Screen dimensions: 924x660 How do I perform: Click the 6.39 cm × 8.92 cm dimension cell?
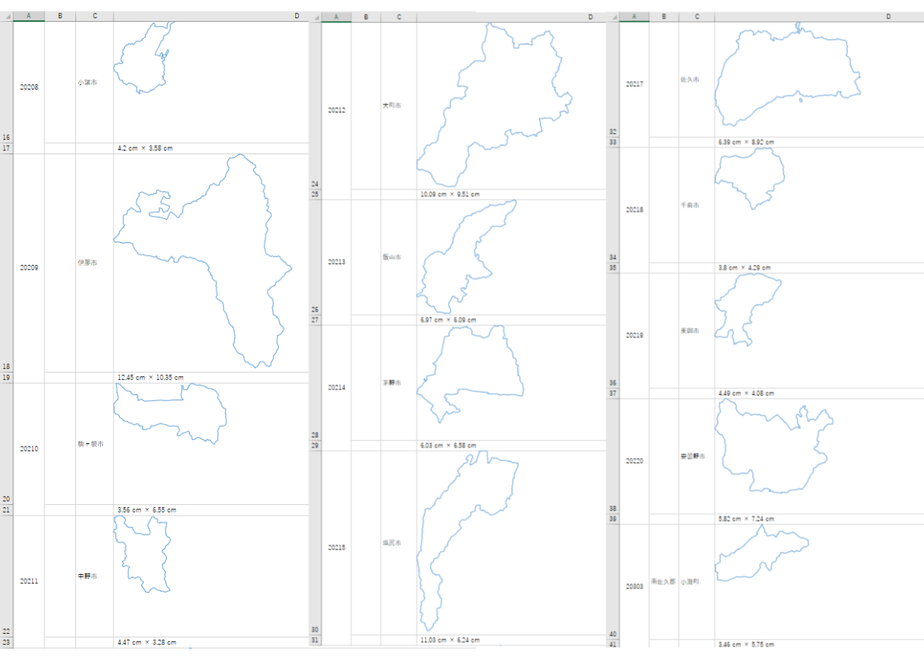(819, 142)
